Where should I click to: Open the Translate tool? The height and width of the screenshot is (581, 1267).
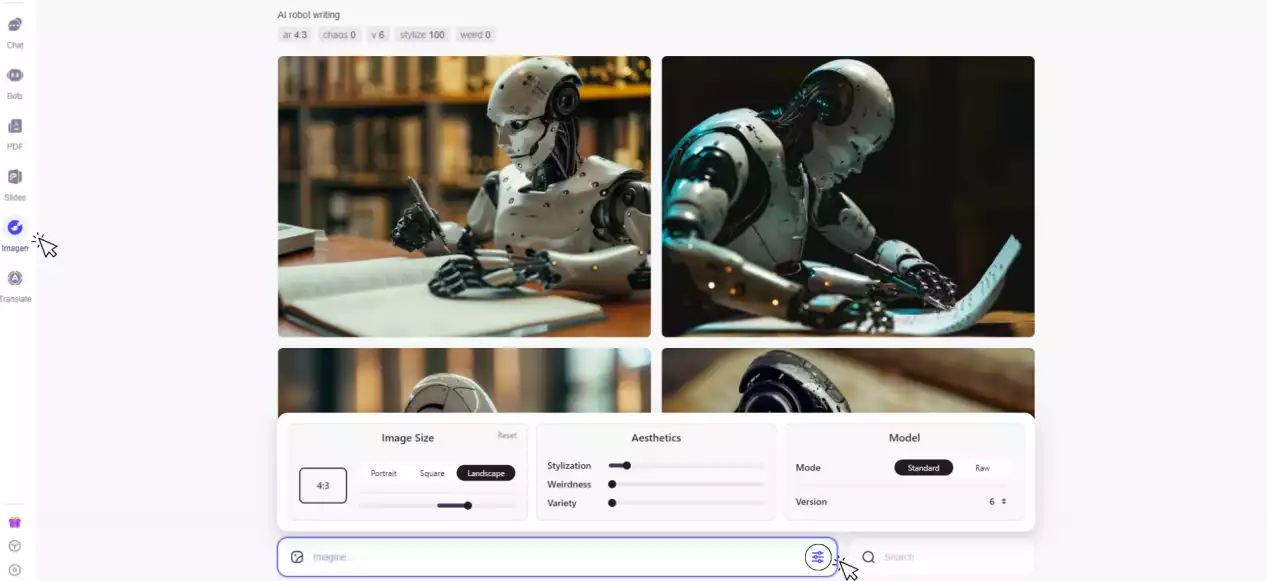(x=15, y=283)
